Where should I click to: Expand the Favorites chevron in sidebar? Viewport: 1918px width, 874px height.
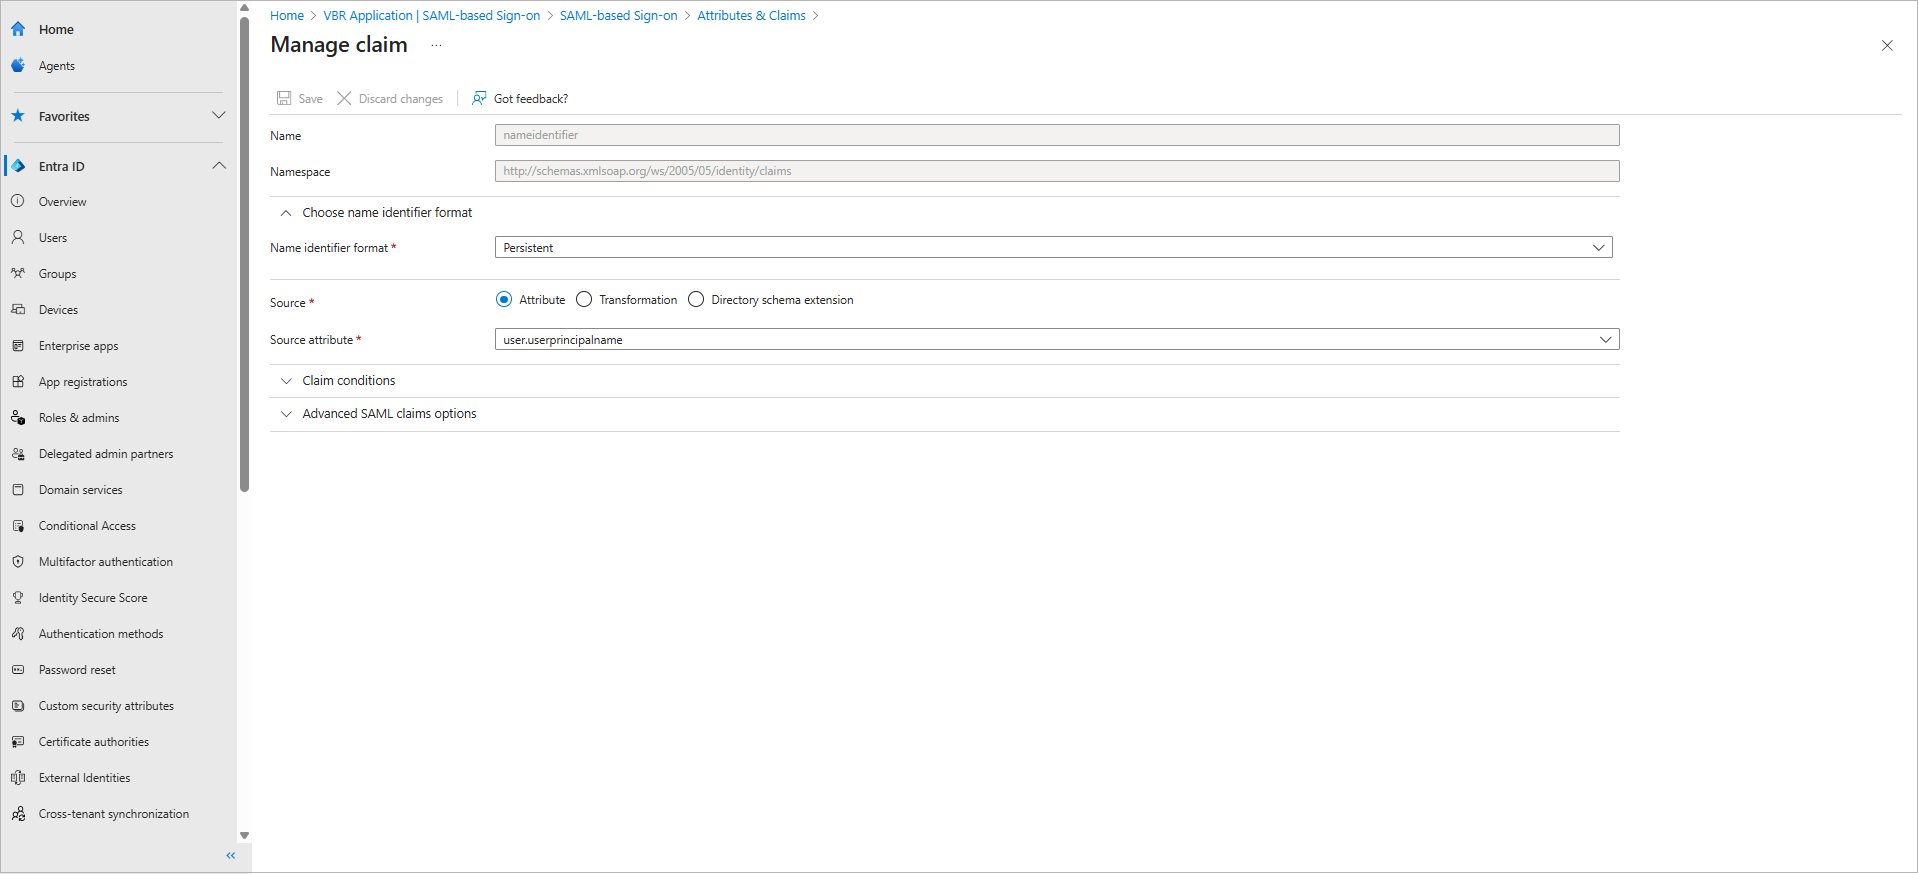click(219, 115)
